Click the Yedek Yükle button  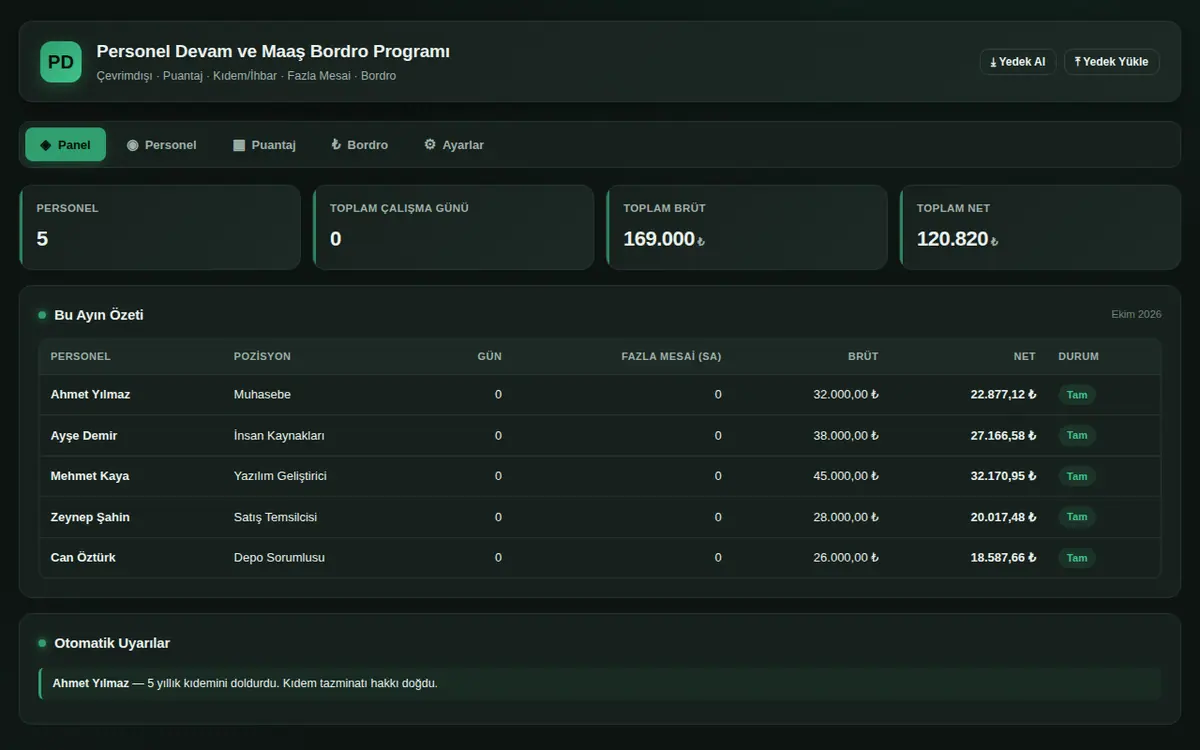click(x=1112, y=62)
